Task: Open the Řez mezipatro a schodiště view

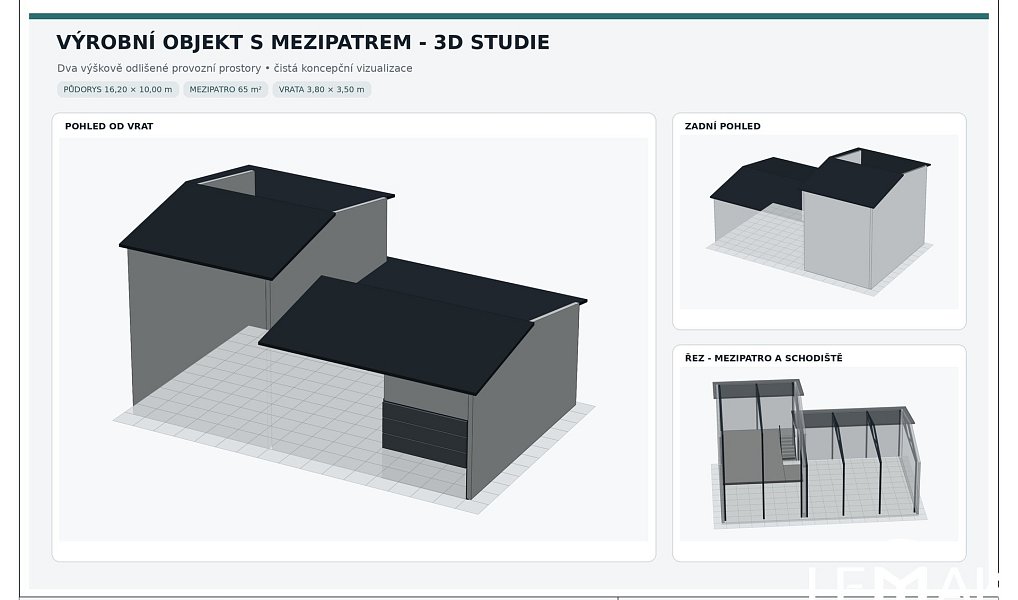Action: [819, 454]
